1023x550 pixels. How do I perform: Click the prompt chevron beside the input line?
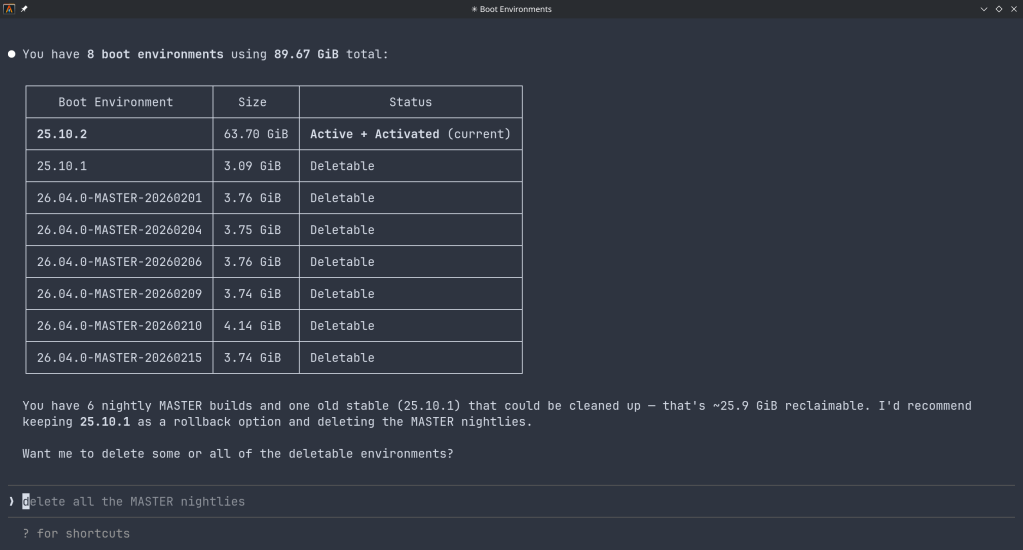coord(12,501)
